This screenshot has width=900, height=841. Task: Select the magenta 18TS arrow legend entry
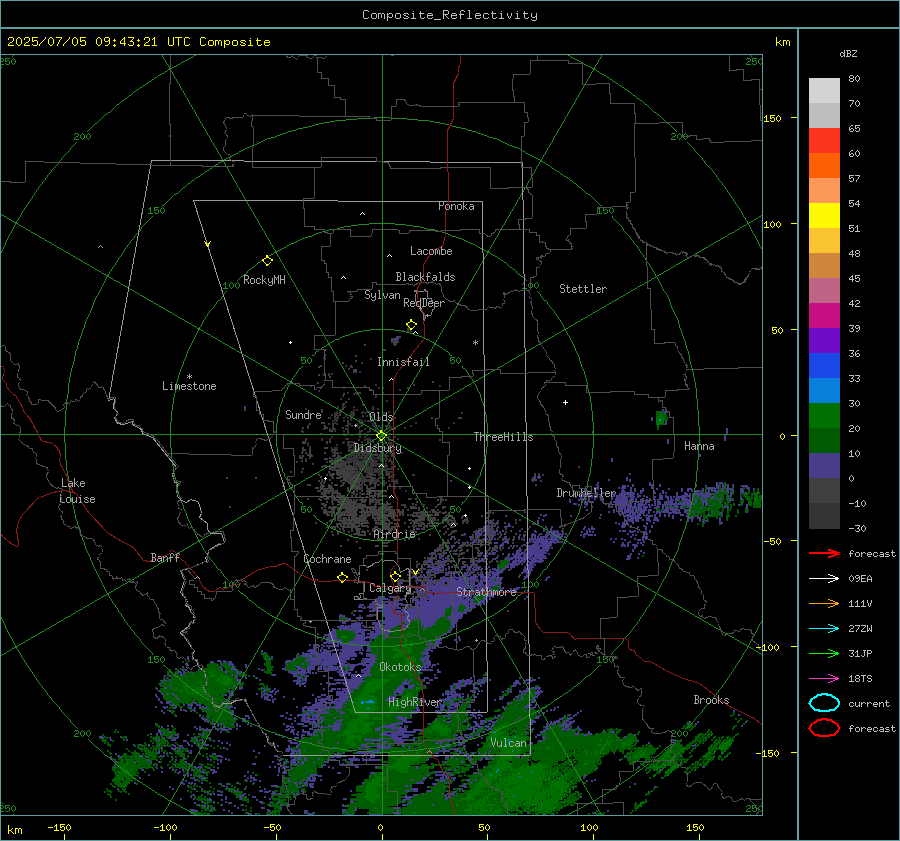click(x=824, y=679)
